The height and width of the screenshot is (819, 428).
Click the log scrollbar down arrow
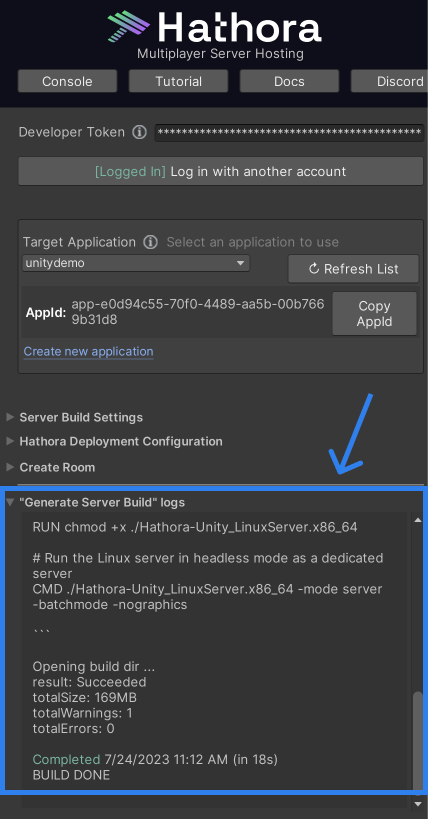coord(418,803)
